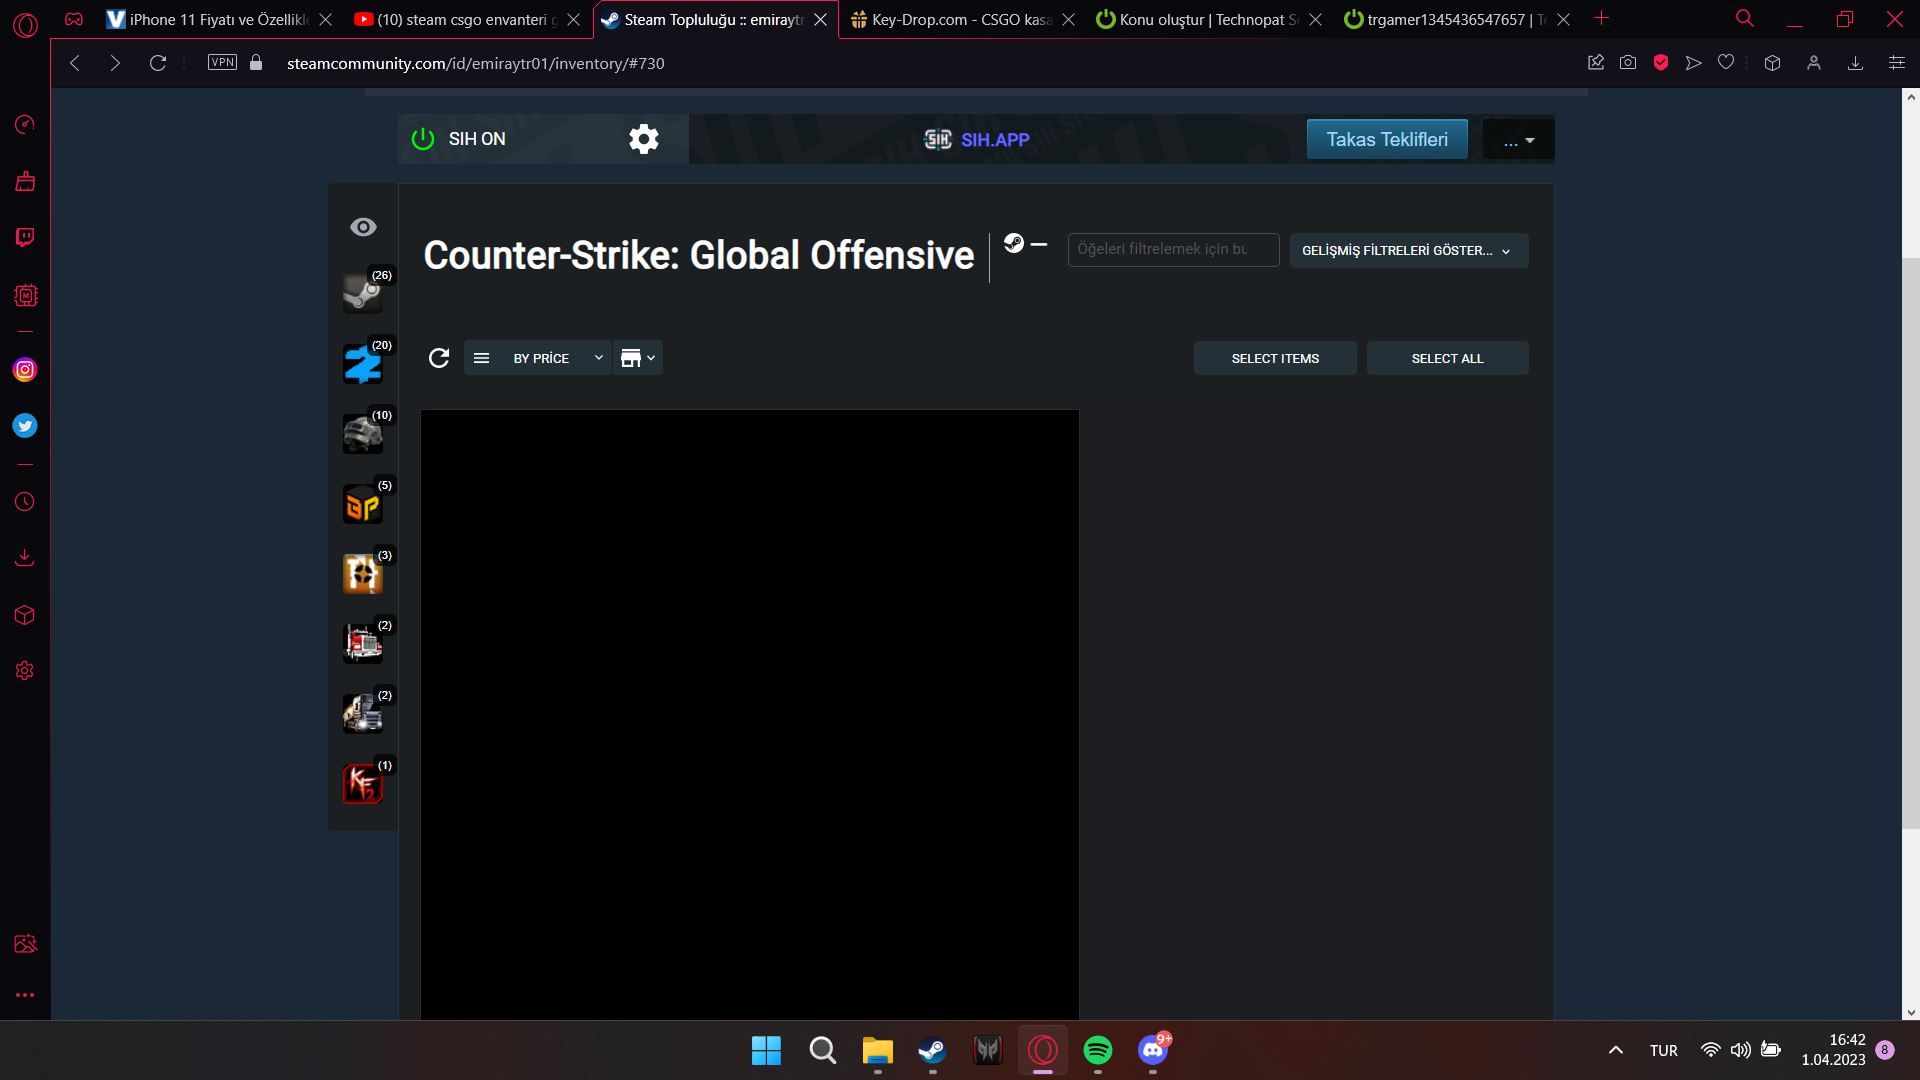
Task: Open SIH settings gear icon
Action: point(643,139)
